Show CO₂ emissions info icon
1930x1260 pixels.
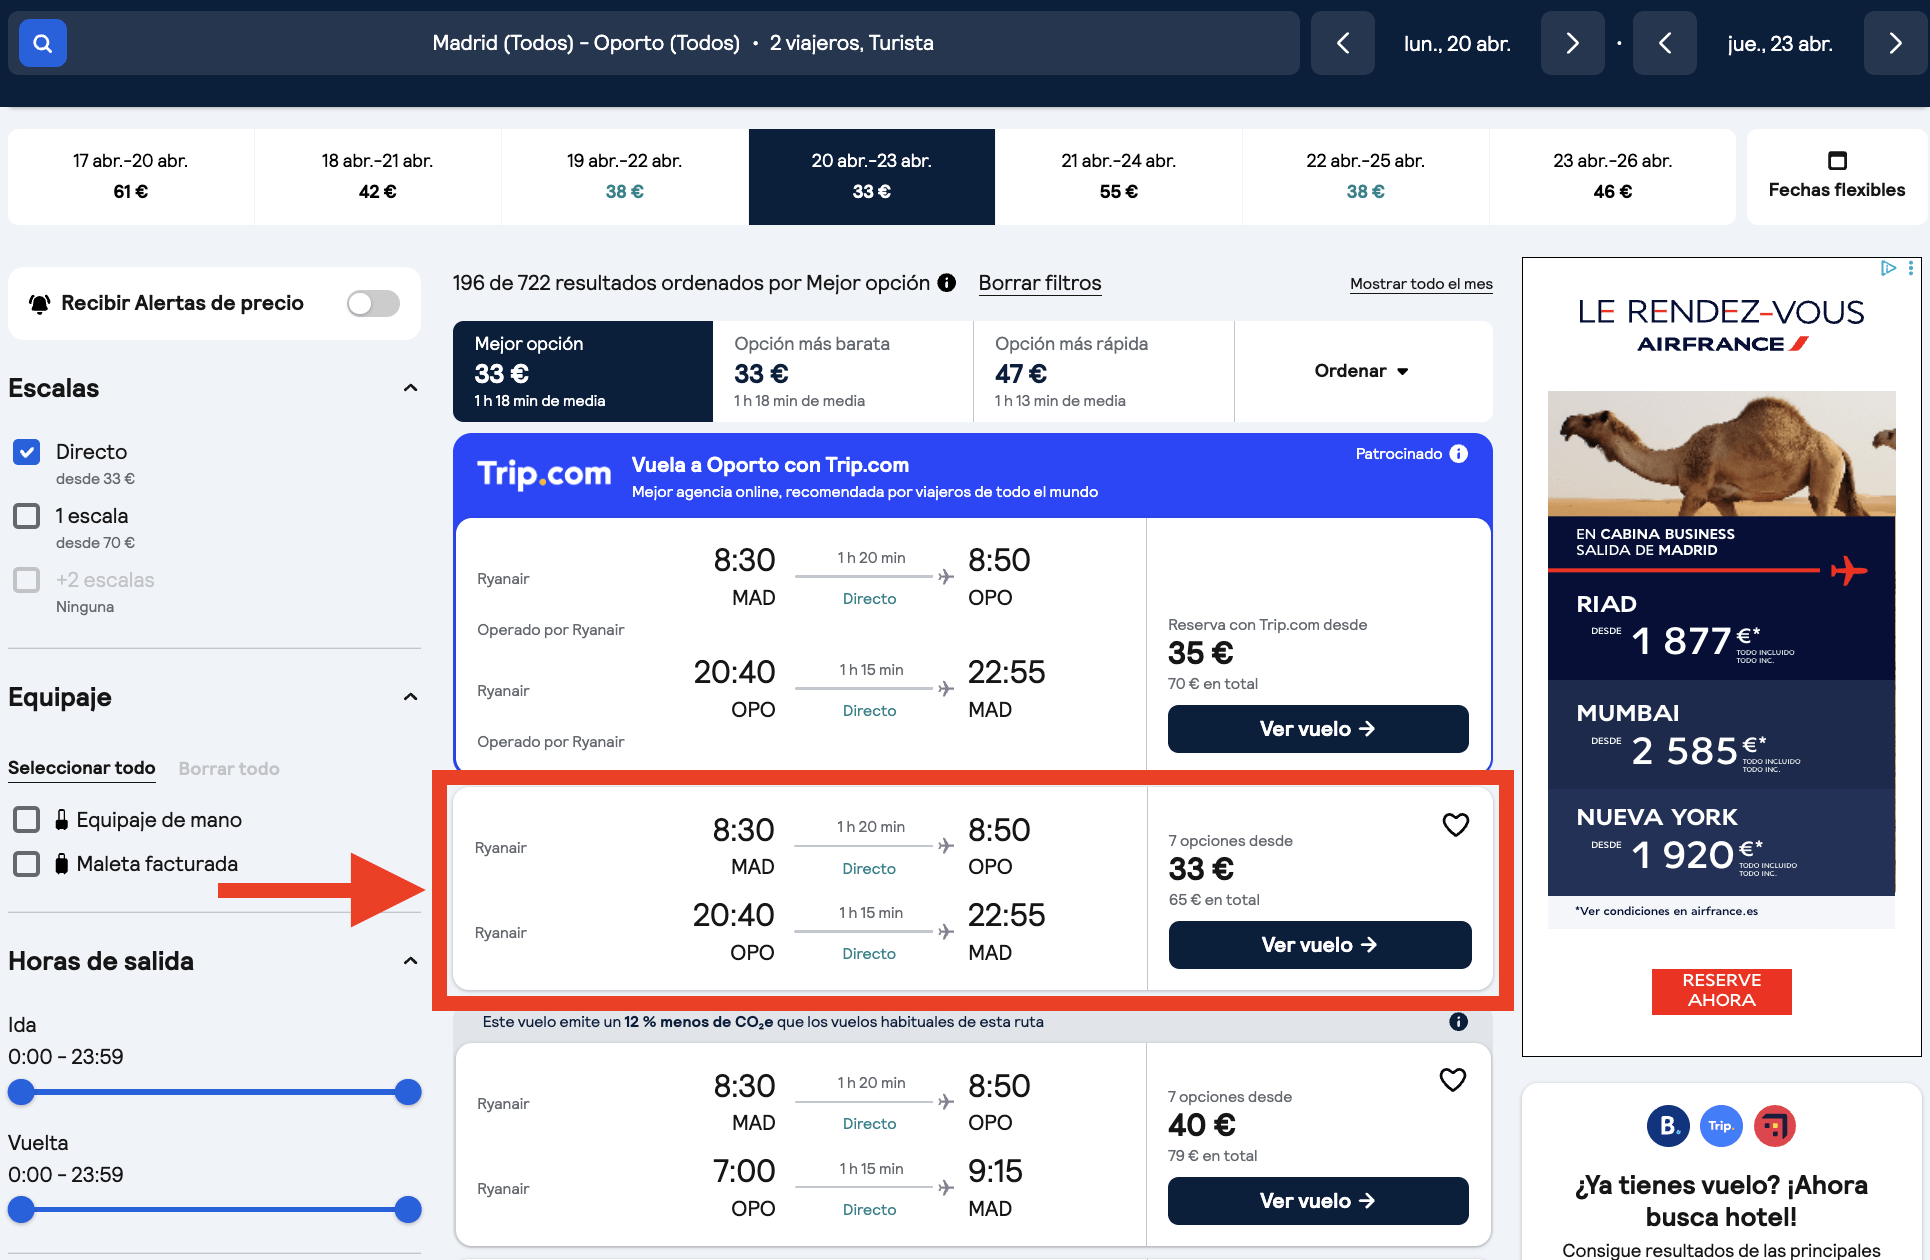point(1459,1022)
